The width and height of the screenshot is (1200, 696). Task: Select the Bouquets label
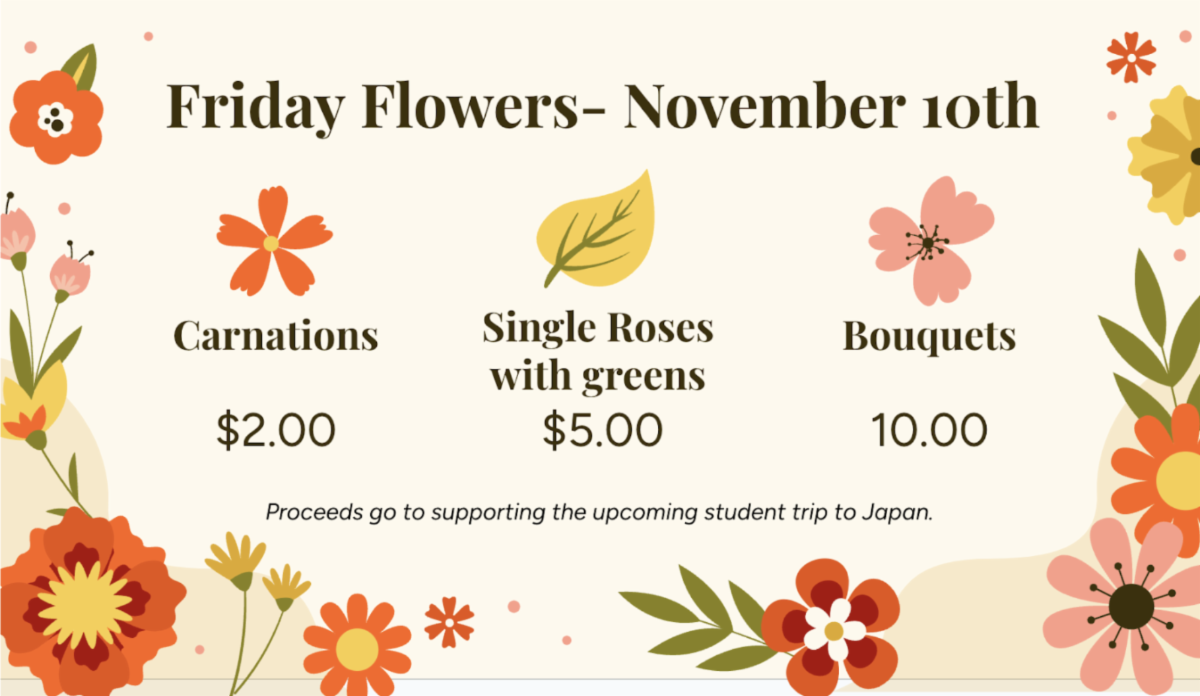(930, 336)
